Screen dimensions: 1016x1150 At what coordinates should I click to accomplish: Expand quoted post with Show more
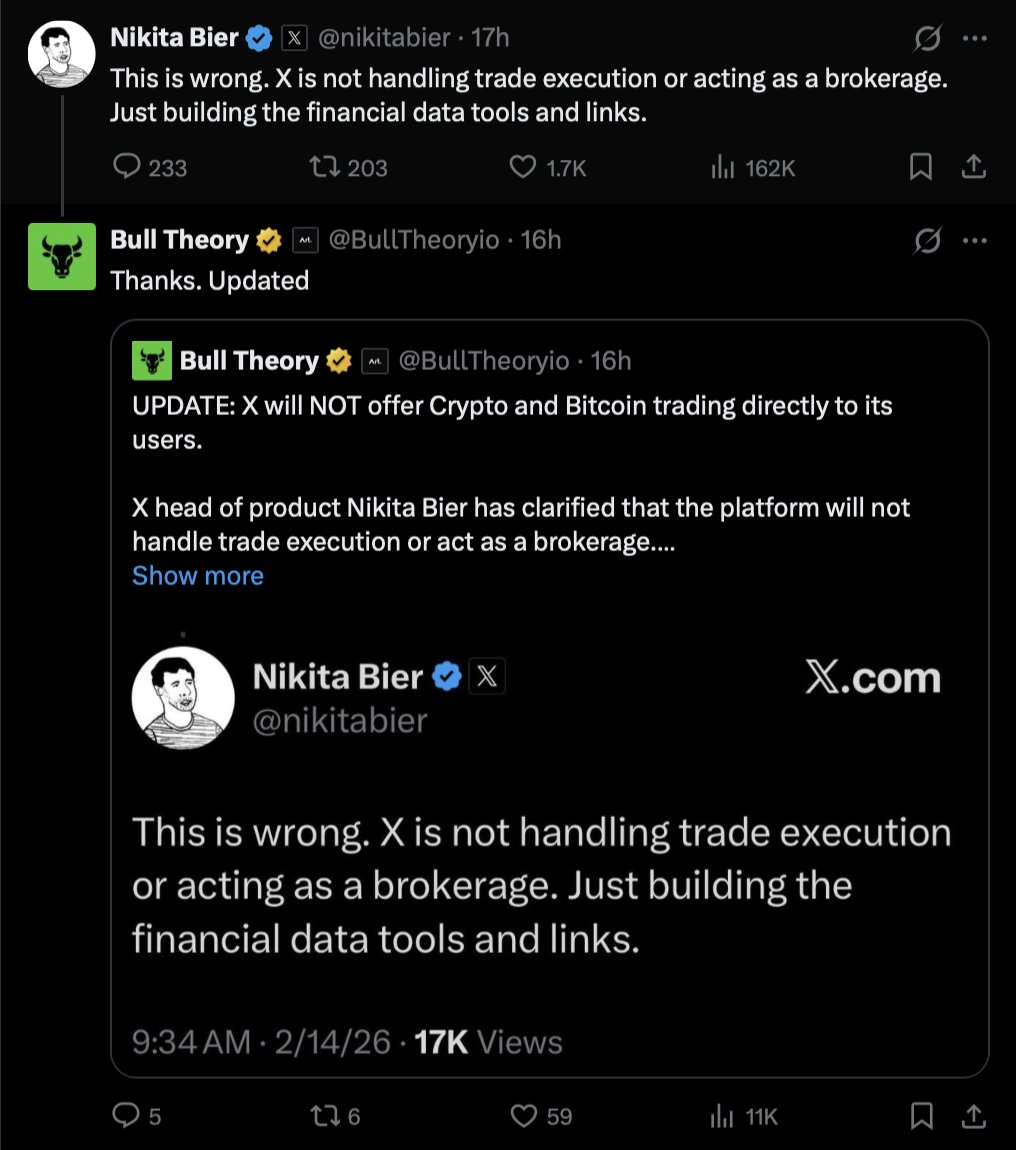[x=198, y=576]
